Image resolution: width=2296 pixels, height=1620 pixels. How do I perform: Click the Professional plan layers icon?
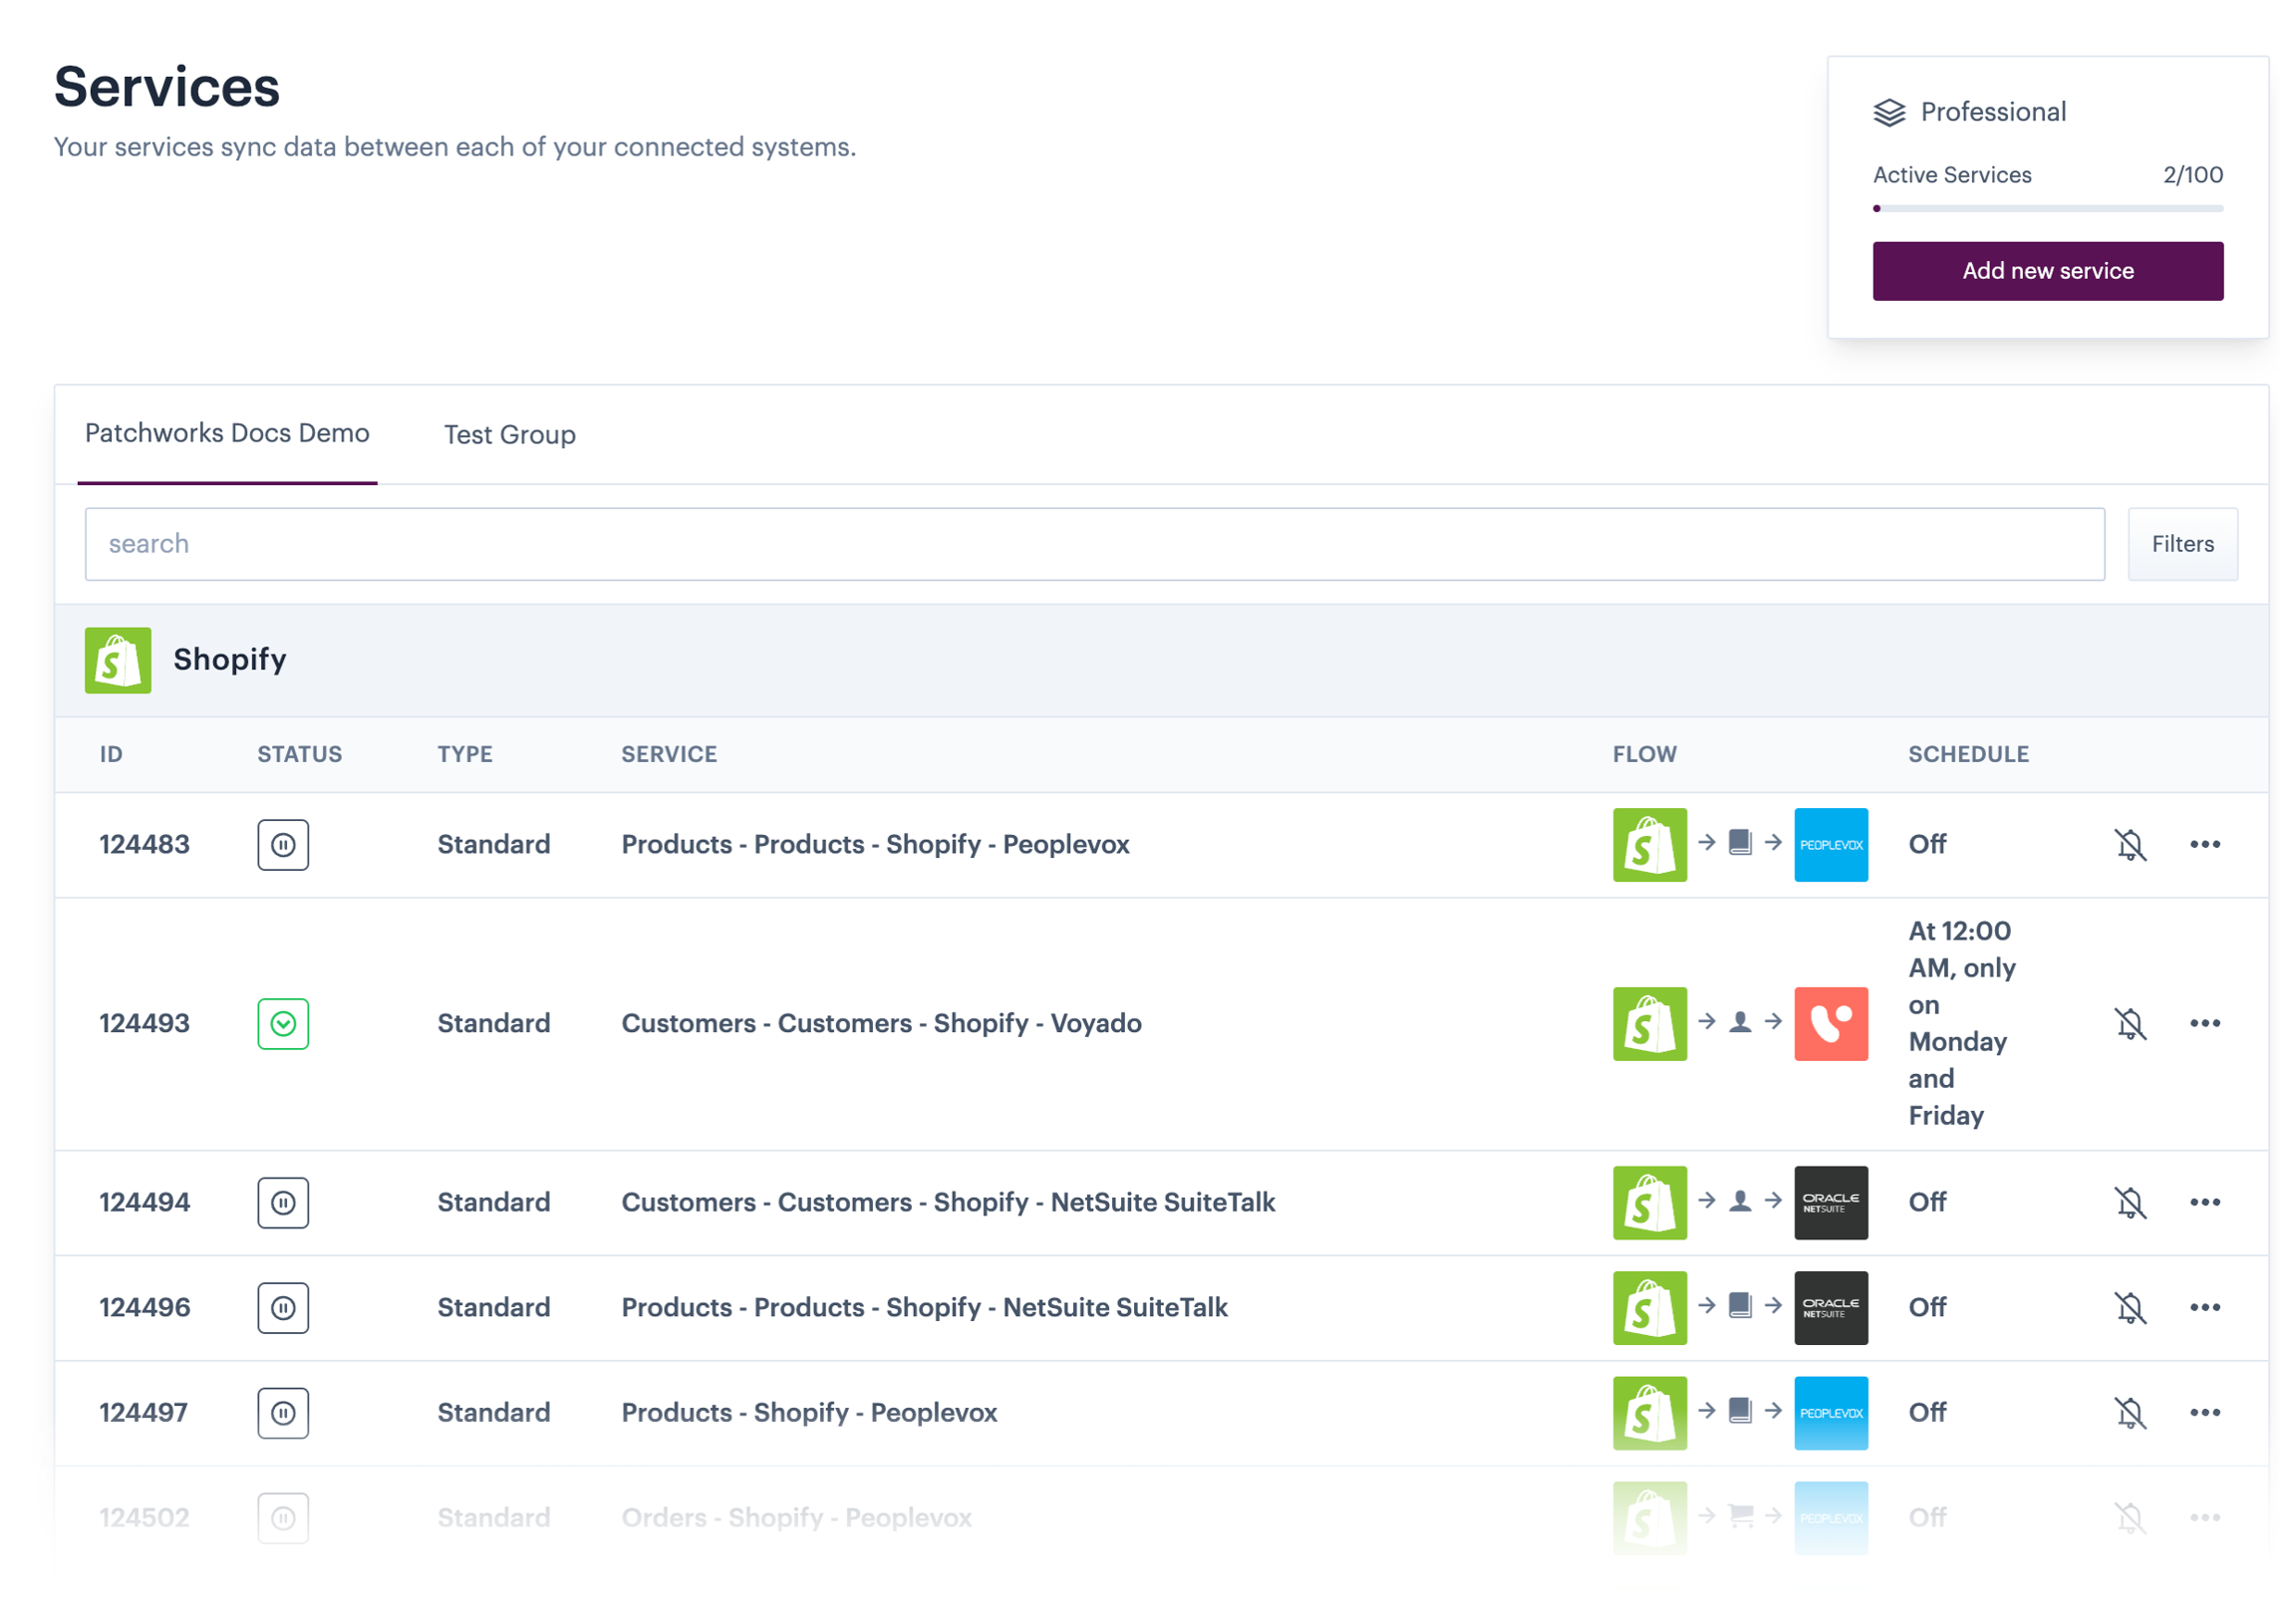tap(1888, 112)
